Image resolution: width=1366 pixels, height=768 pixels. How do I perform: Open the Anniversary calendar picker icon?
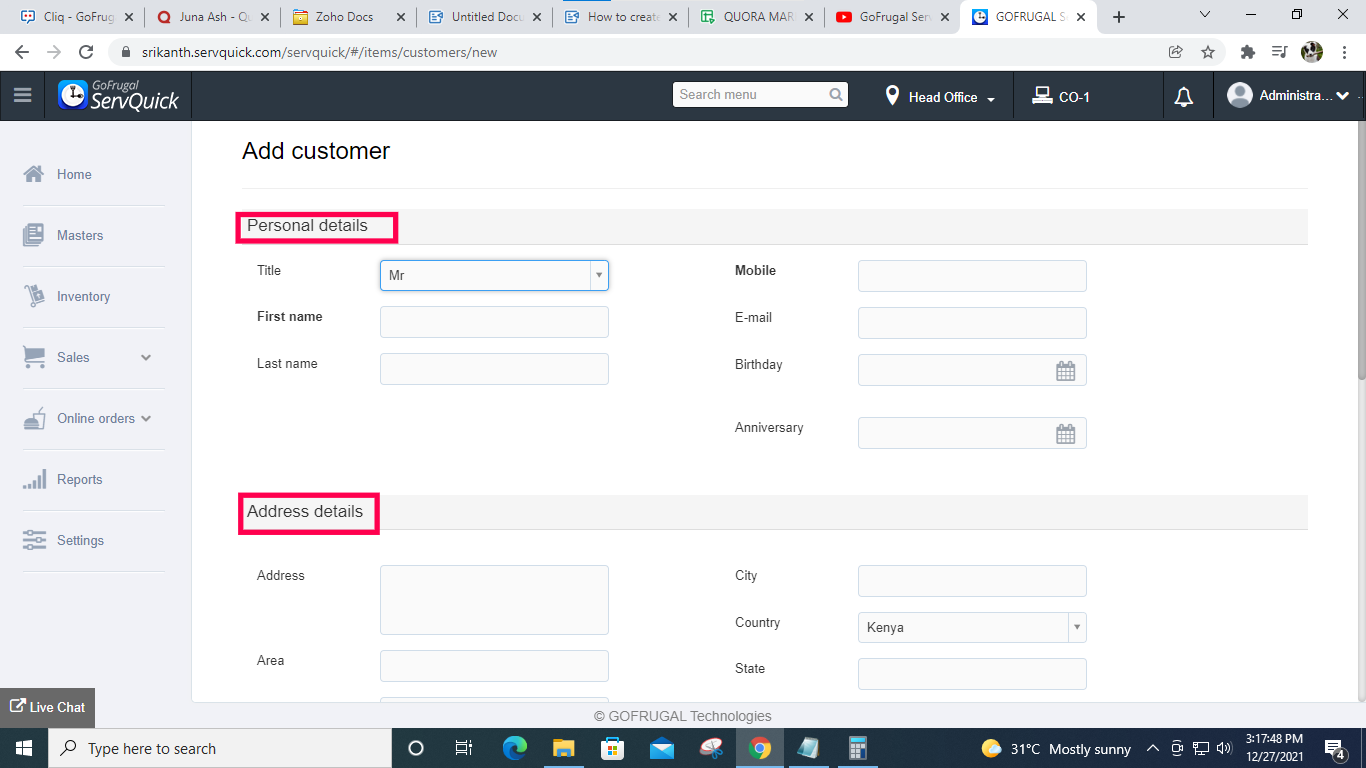click(1066, 434)
